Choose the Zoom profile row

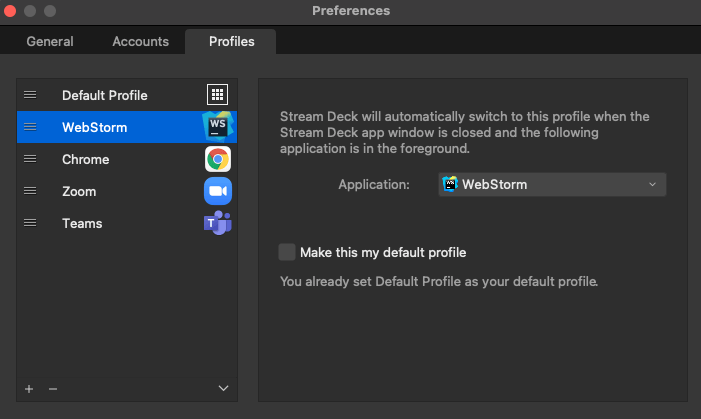(x=127, y=191)
